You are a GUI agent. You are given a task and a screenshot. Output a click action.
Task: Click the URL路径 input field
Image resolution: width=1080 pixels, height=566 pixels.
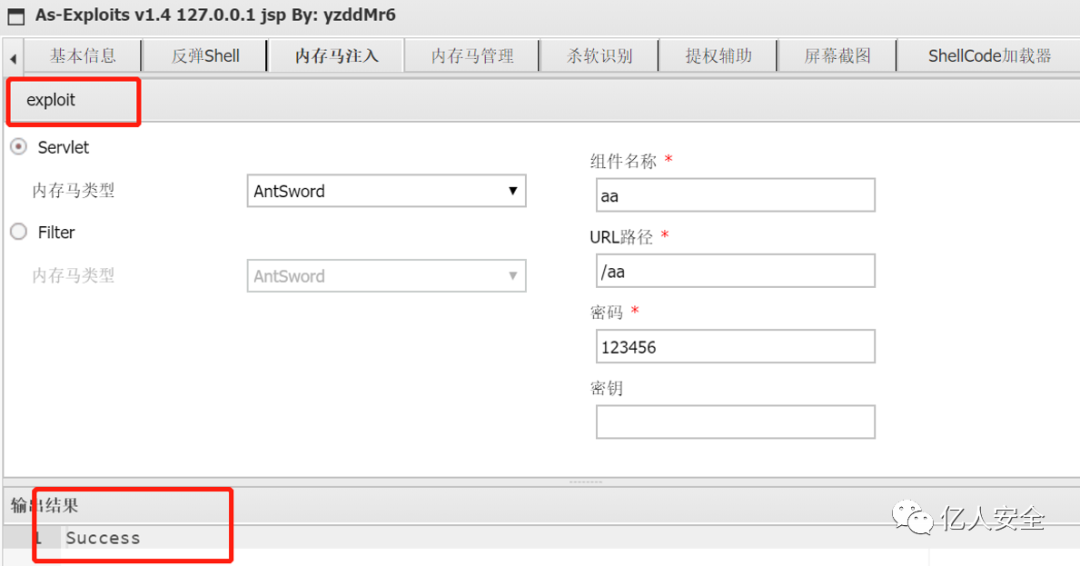736,271
